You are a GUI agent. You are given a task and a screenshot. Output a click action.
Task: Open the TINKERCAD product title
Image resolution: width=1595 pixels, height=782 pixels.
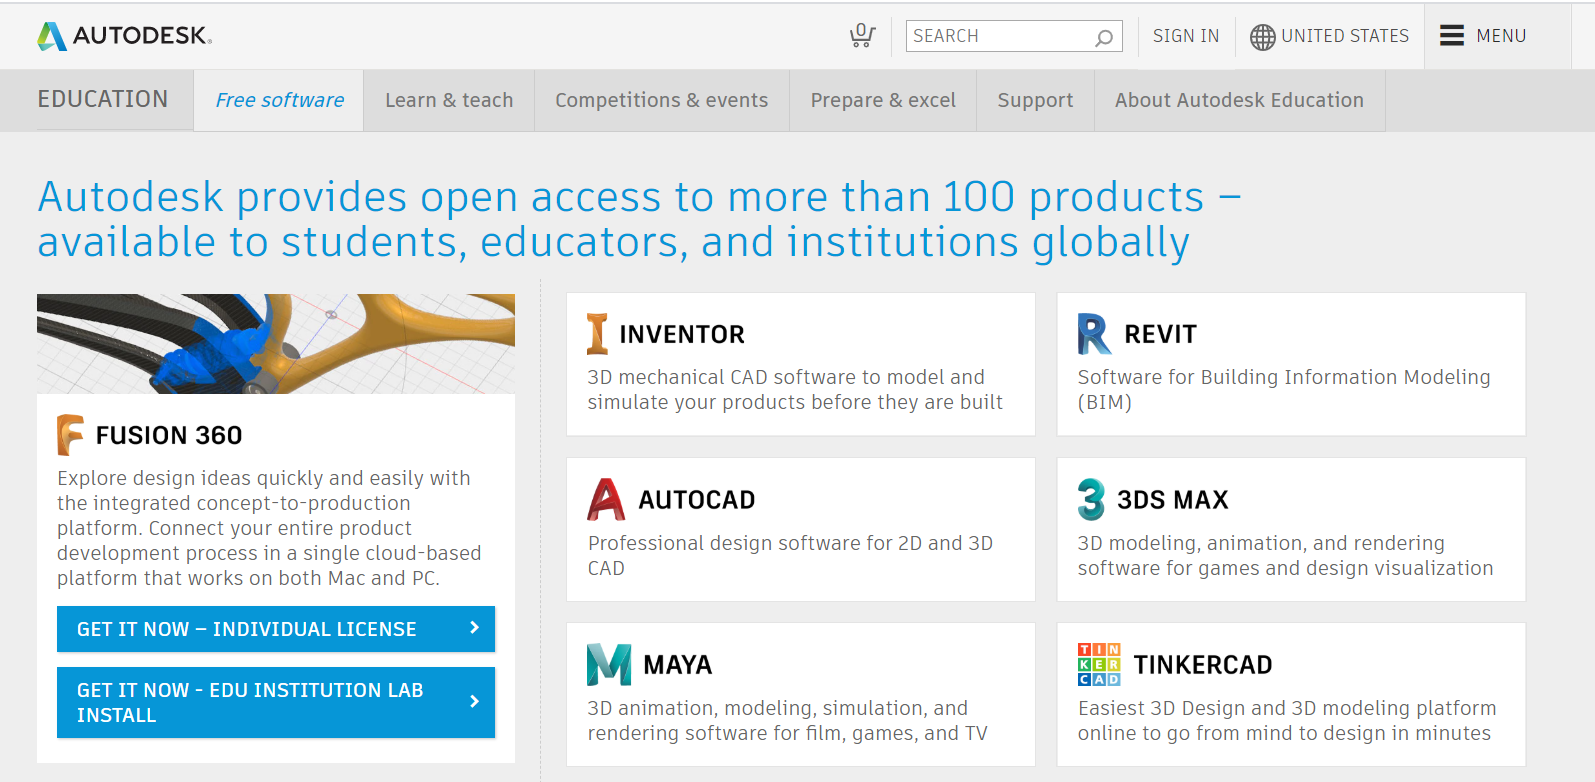click(1203, 665)
